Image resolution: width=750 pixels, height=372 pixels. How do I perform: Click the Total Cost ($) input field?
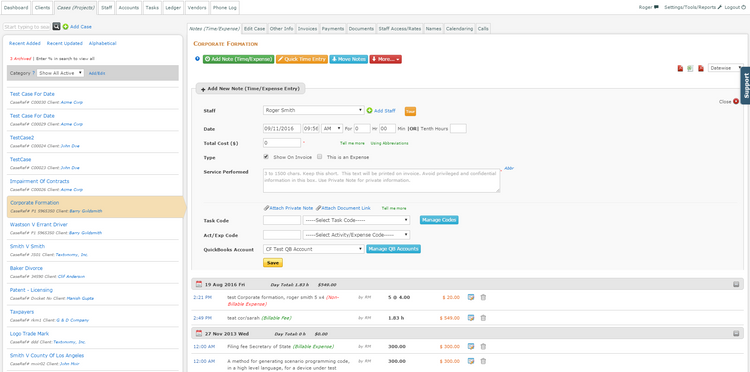(282, 142)
